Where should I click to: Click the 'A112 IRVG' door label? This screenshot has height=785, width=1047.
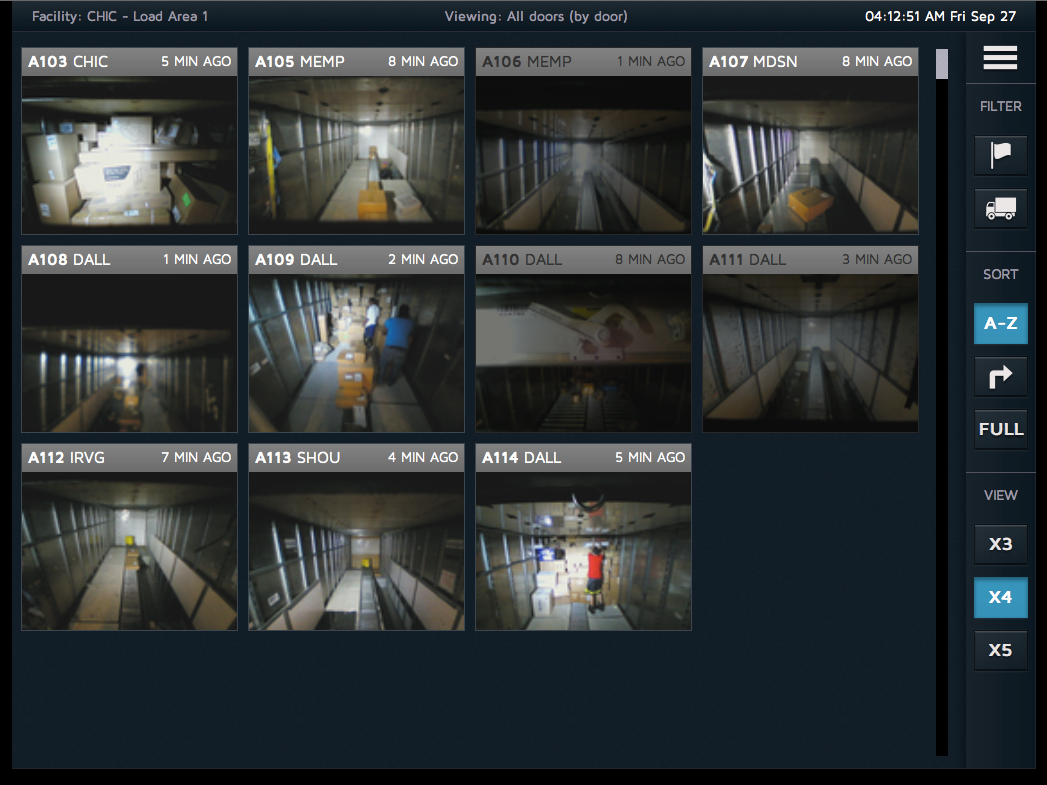pos(67,458)
